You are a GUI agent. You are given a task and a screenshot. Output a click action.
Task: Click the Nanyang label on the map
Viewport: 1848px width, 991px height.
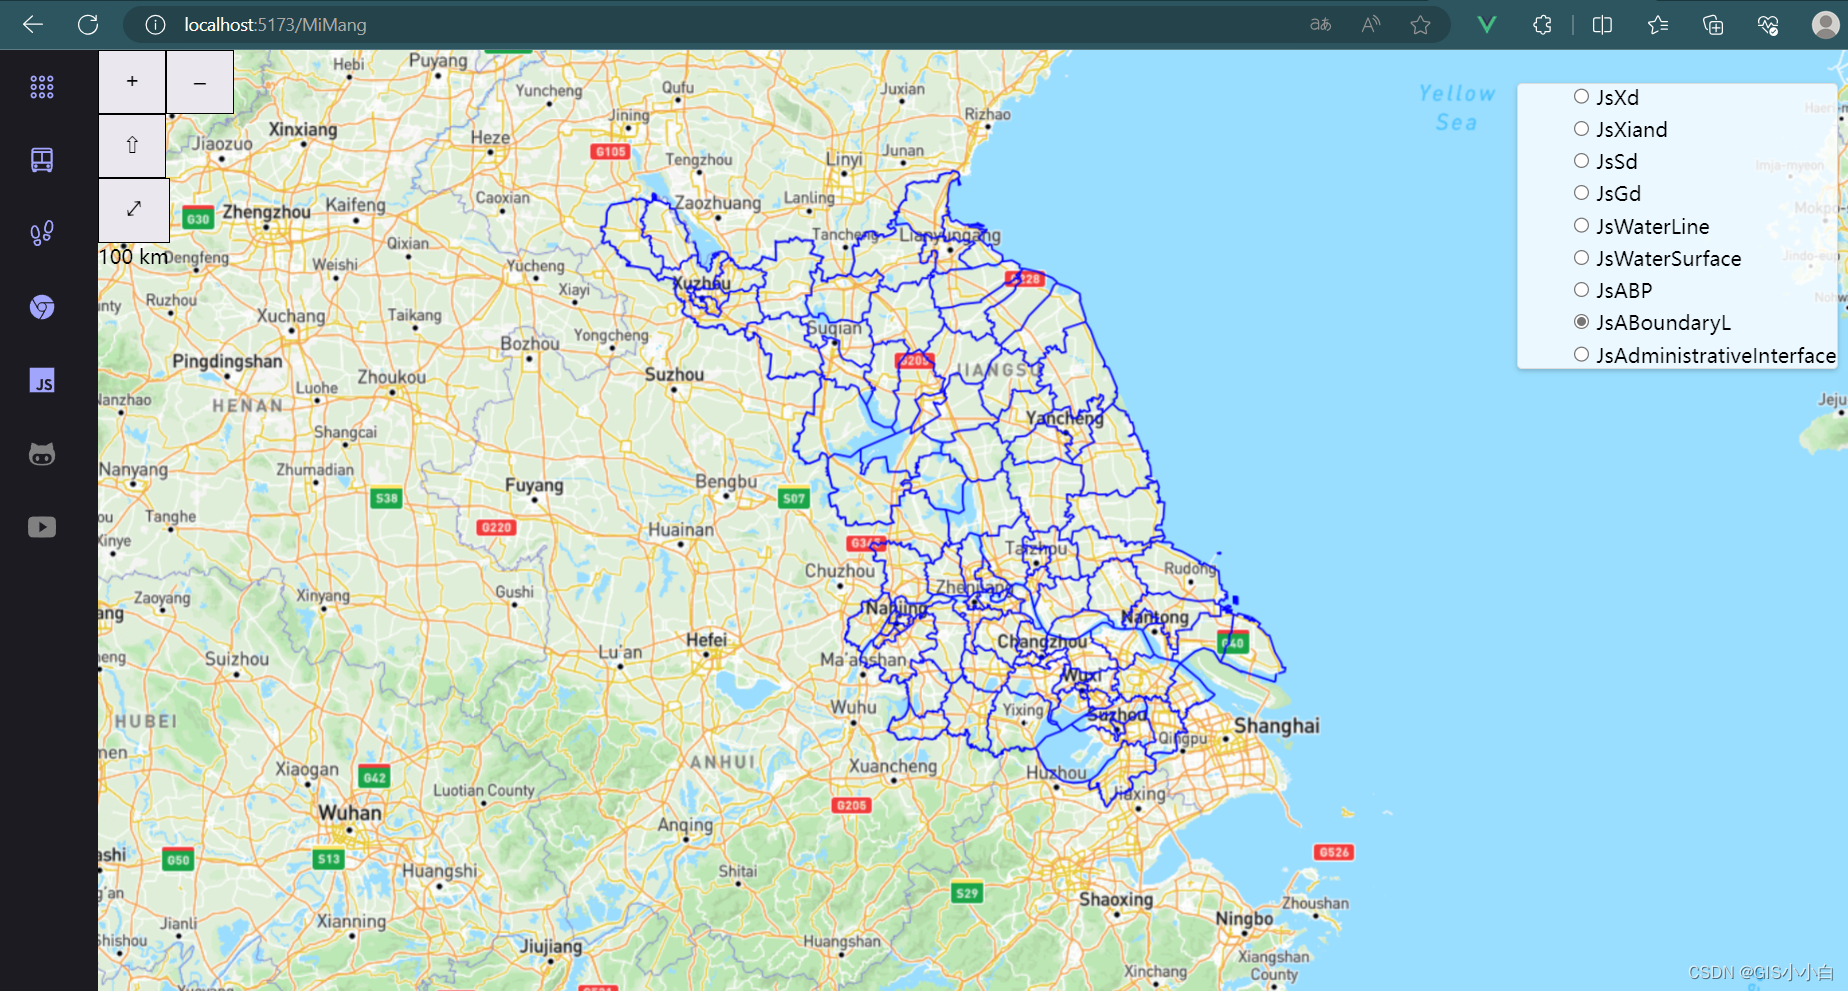(133, 469)
